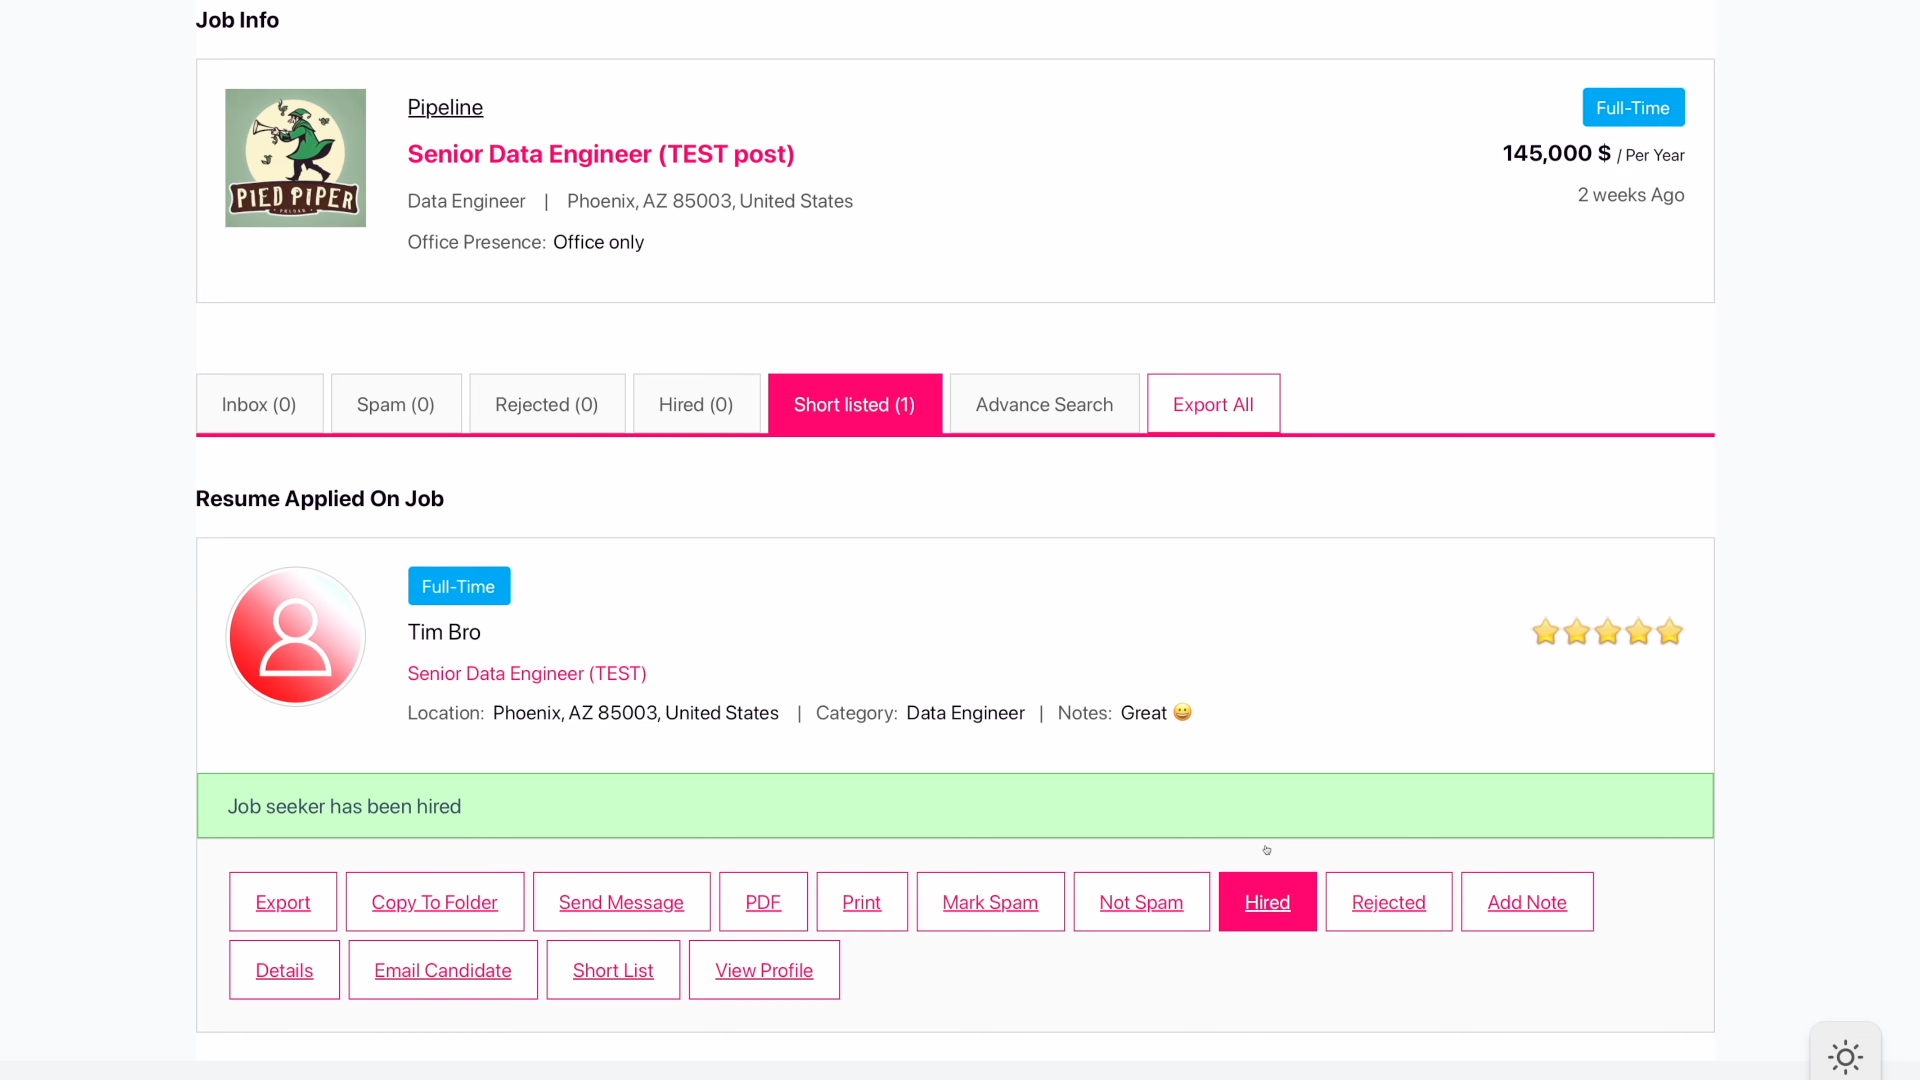
Task: Click the Export All button
Action: (1213, 404)
